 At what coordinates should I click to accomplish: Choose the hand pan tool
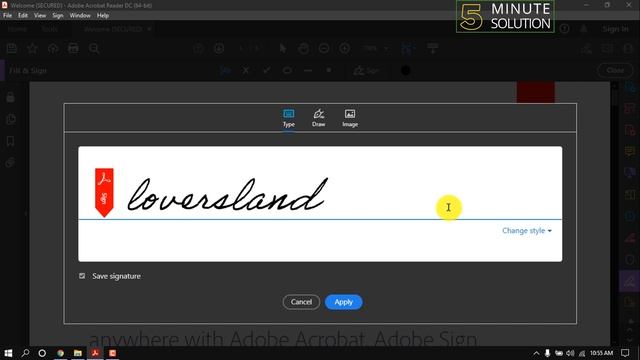(303, 49)
